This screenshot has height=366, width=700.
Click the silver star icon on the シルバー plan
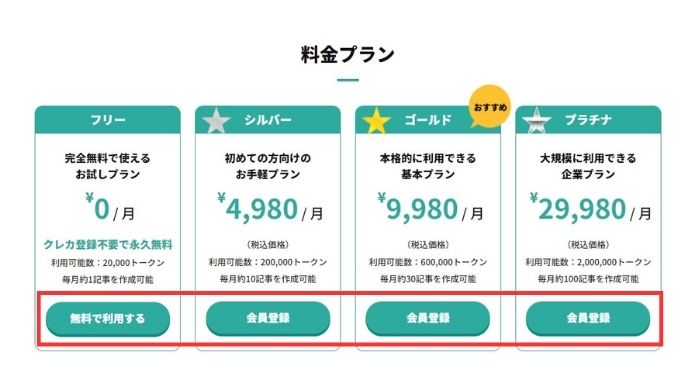216,120
